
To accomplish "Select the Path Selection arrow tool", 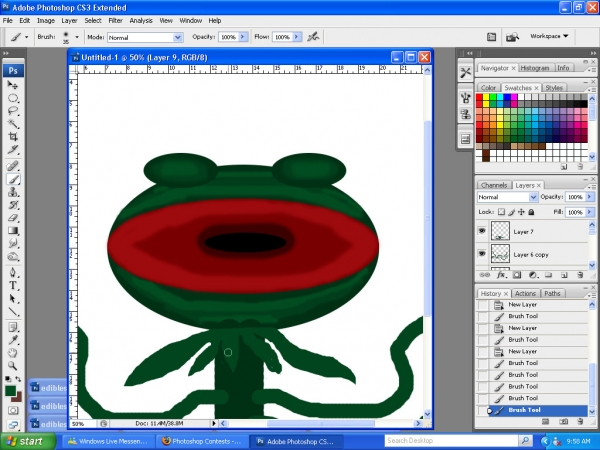I will pos(13,298).
